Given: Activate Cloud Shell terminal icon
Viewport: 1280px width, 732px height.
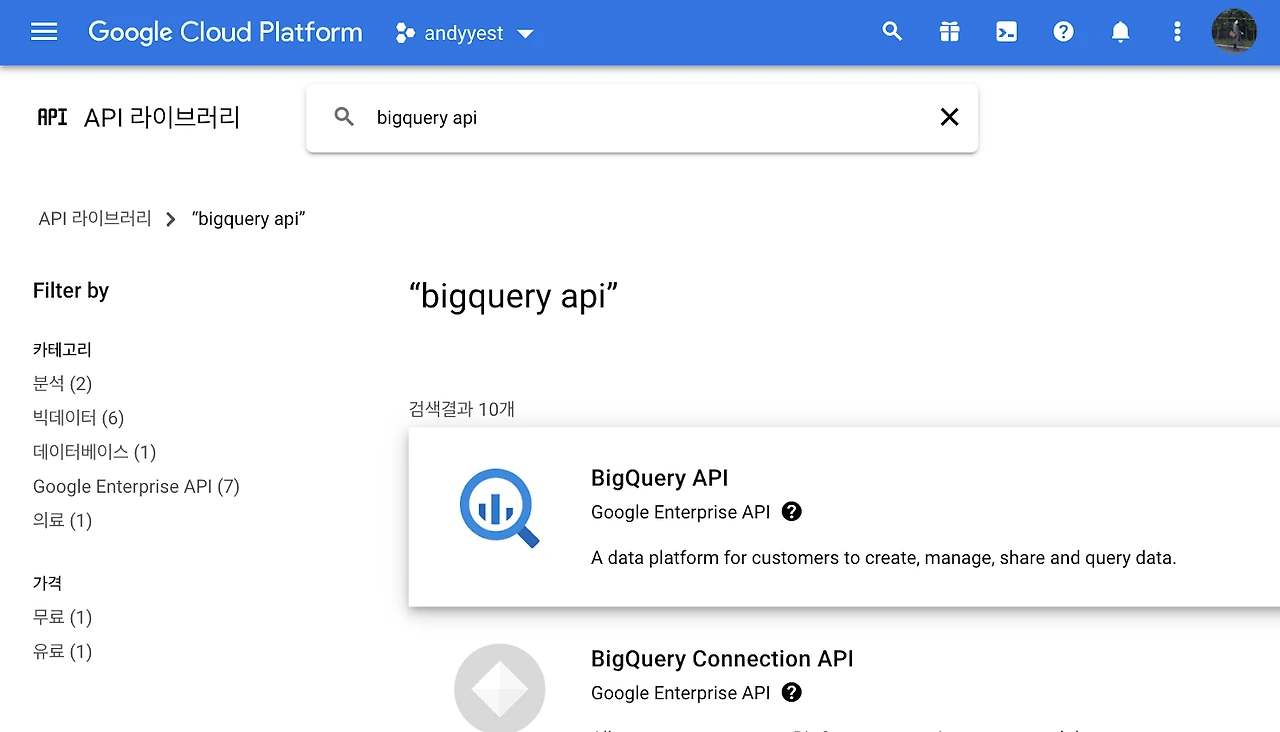Looking at the screenshot, I should (x=1006, y=32).
